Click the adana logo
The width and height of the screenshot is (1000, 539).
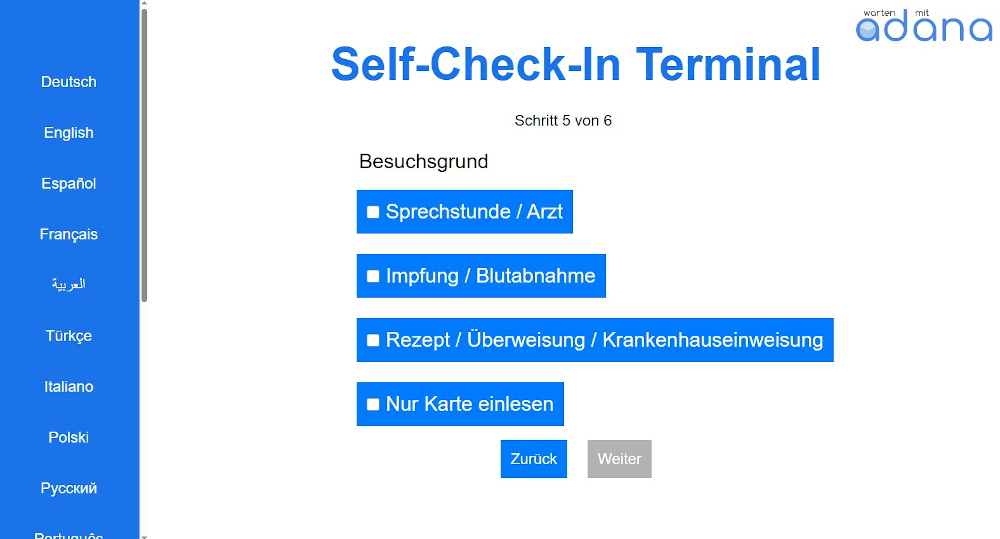(x=923, y=26)
